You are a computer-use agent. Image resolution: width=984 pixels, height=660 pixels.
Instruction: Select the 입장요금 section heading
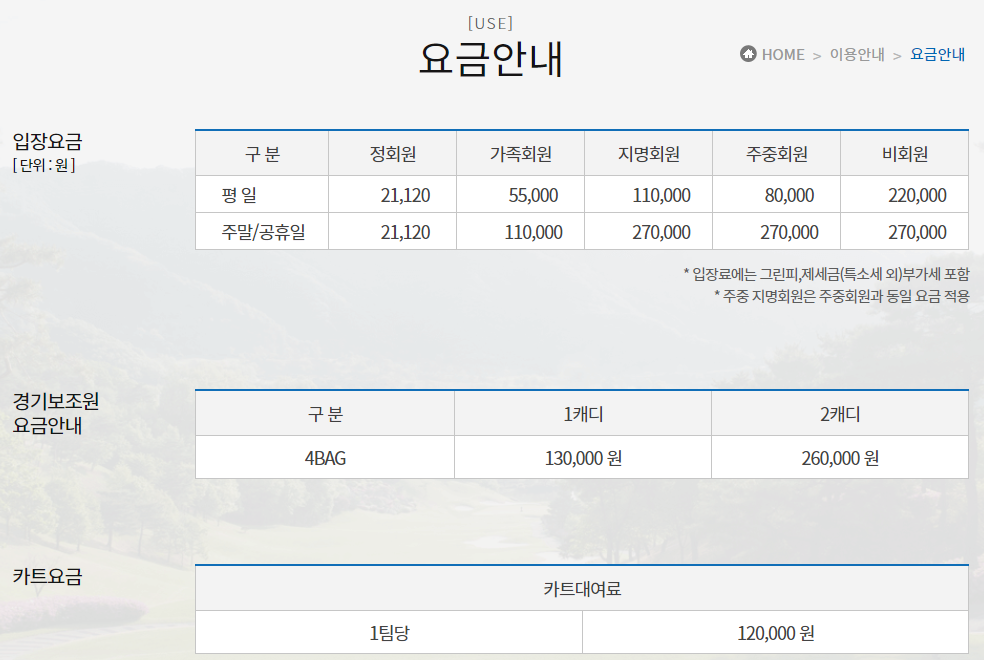(x=48, y=141)
